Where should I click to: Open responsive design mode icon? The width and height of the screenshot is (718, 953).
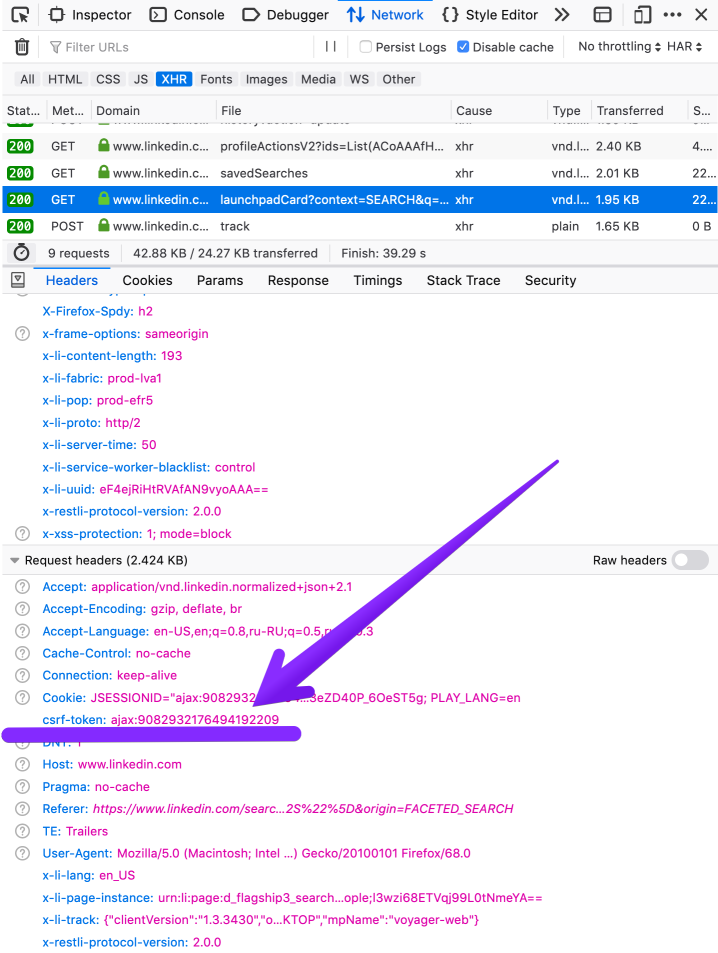(x=642, y=15)
